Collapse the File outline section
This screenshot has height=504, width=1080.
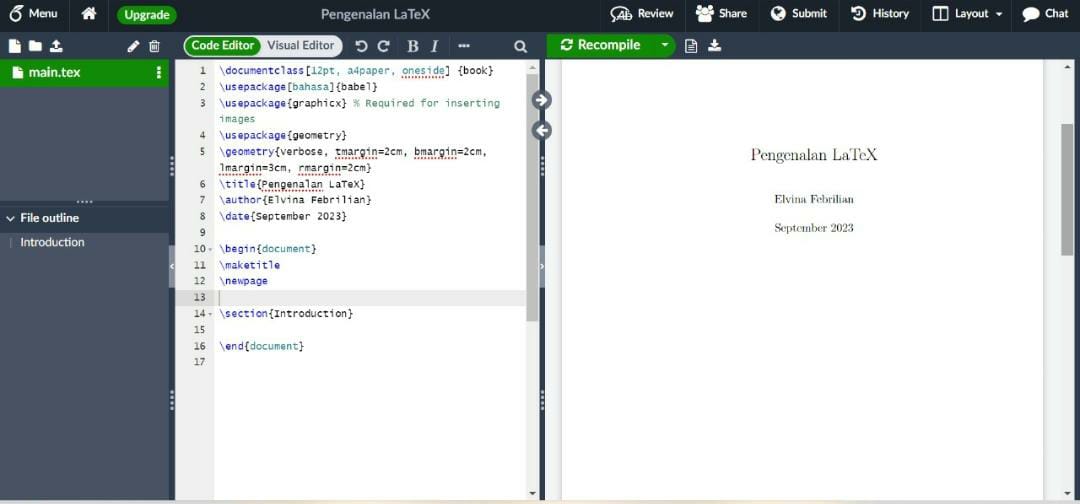[10, 218]
